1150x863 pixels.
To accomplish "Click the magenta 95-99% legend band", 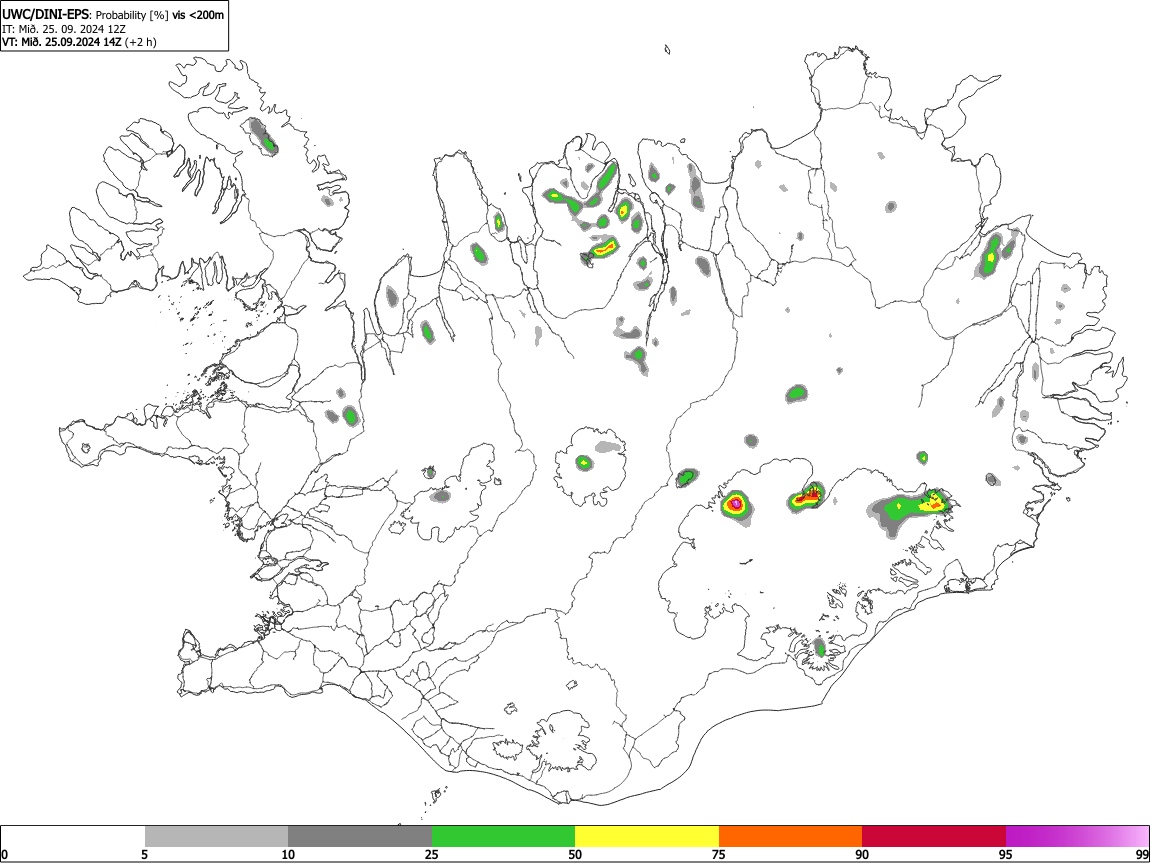I will tap(1077, 836).
